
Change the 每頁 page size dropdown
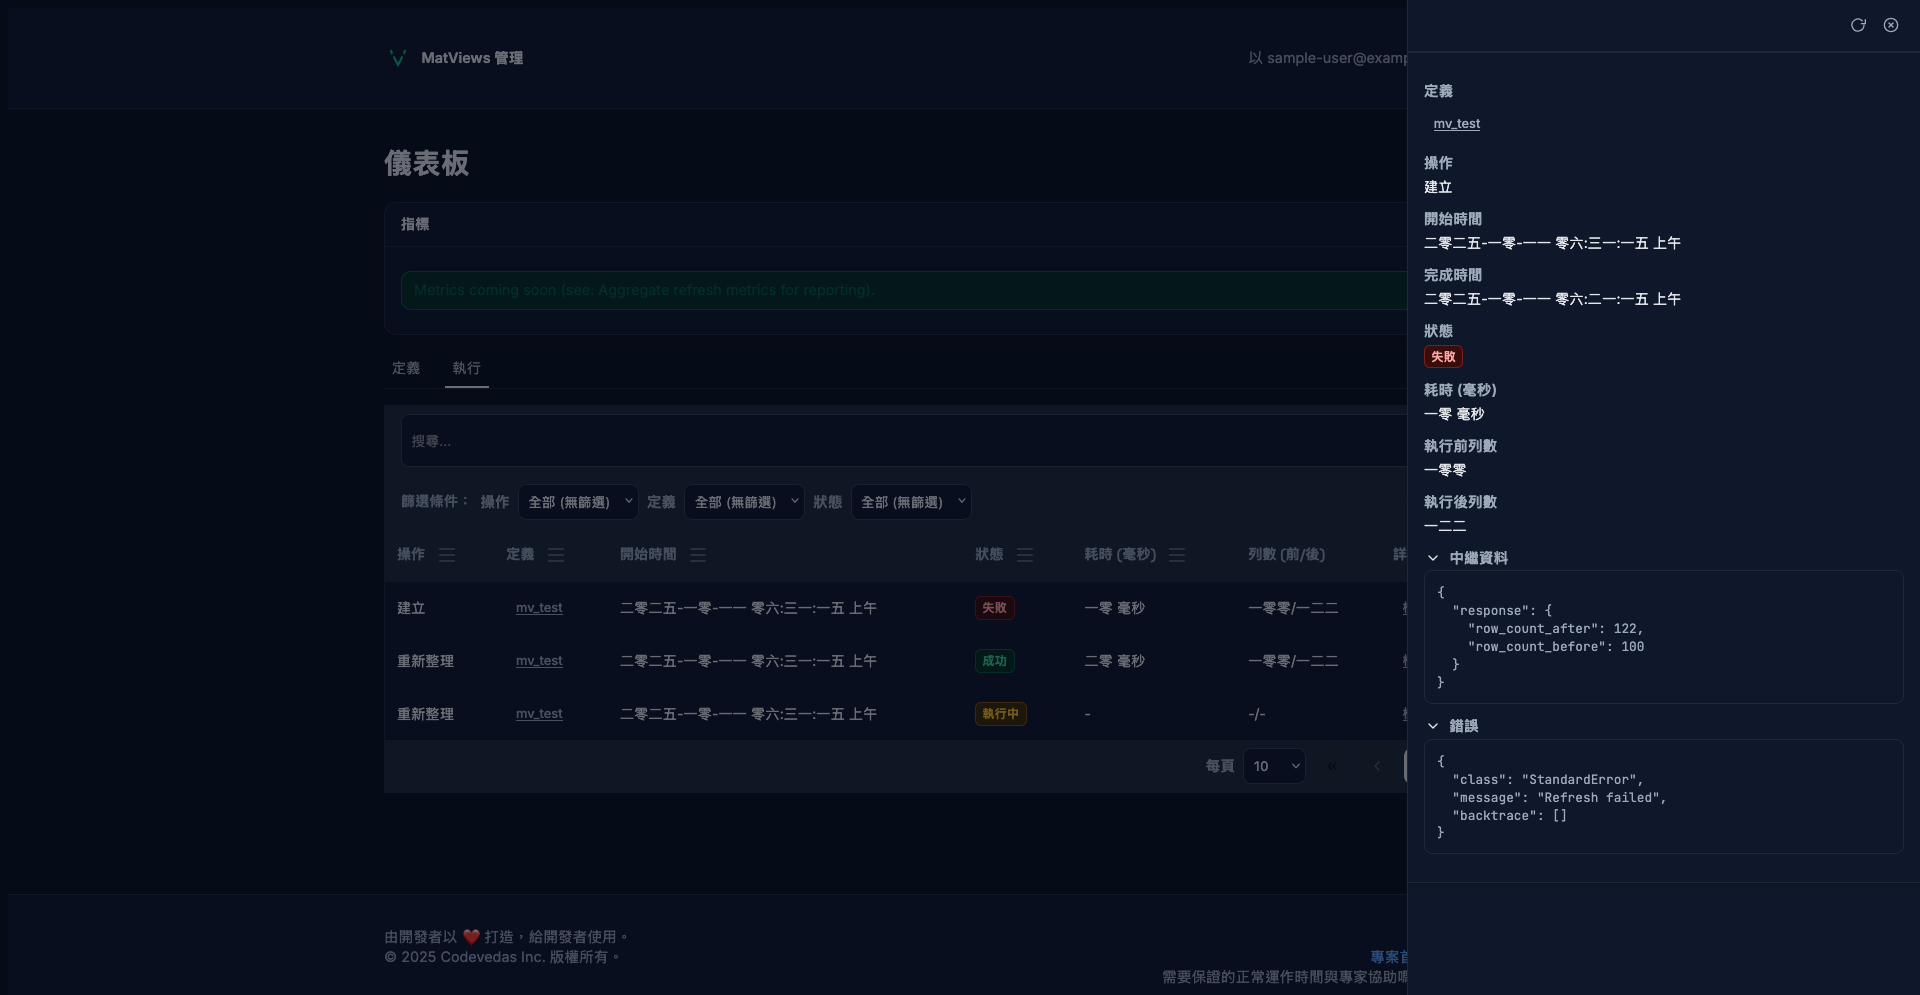tap(1274, 766)
